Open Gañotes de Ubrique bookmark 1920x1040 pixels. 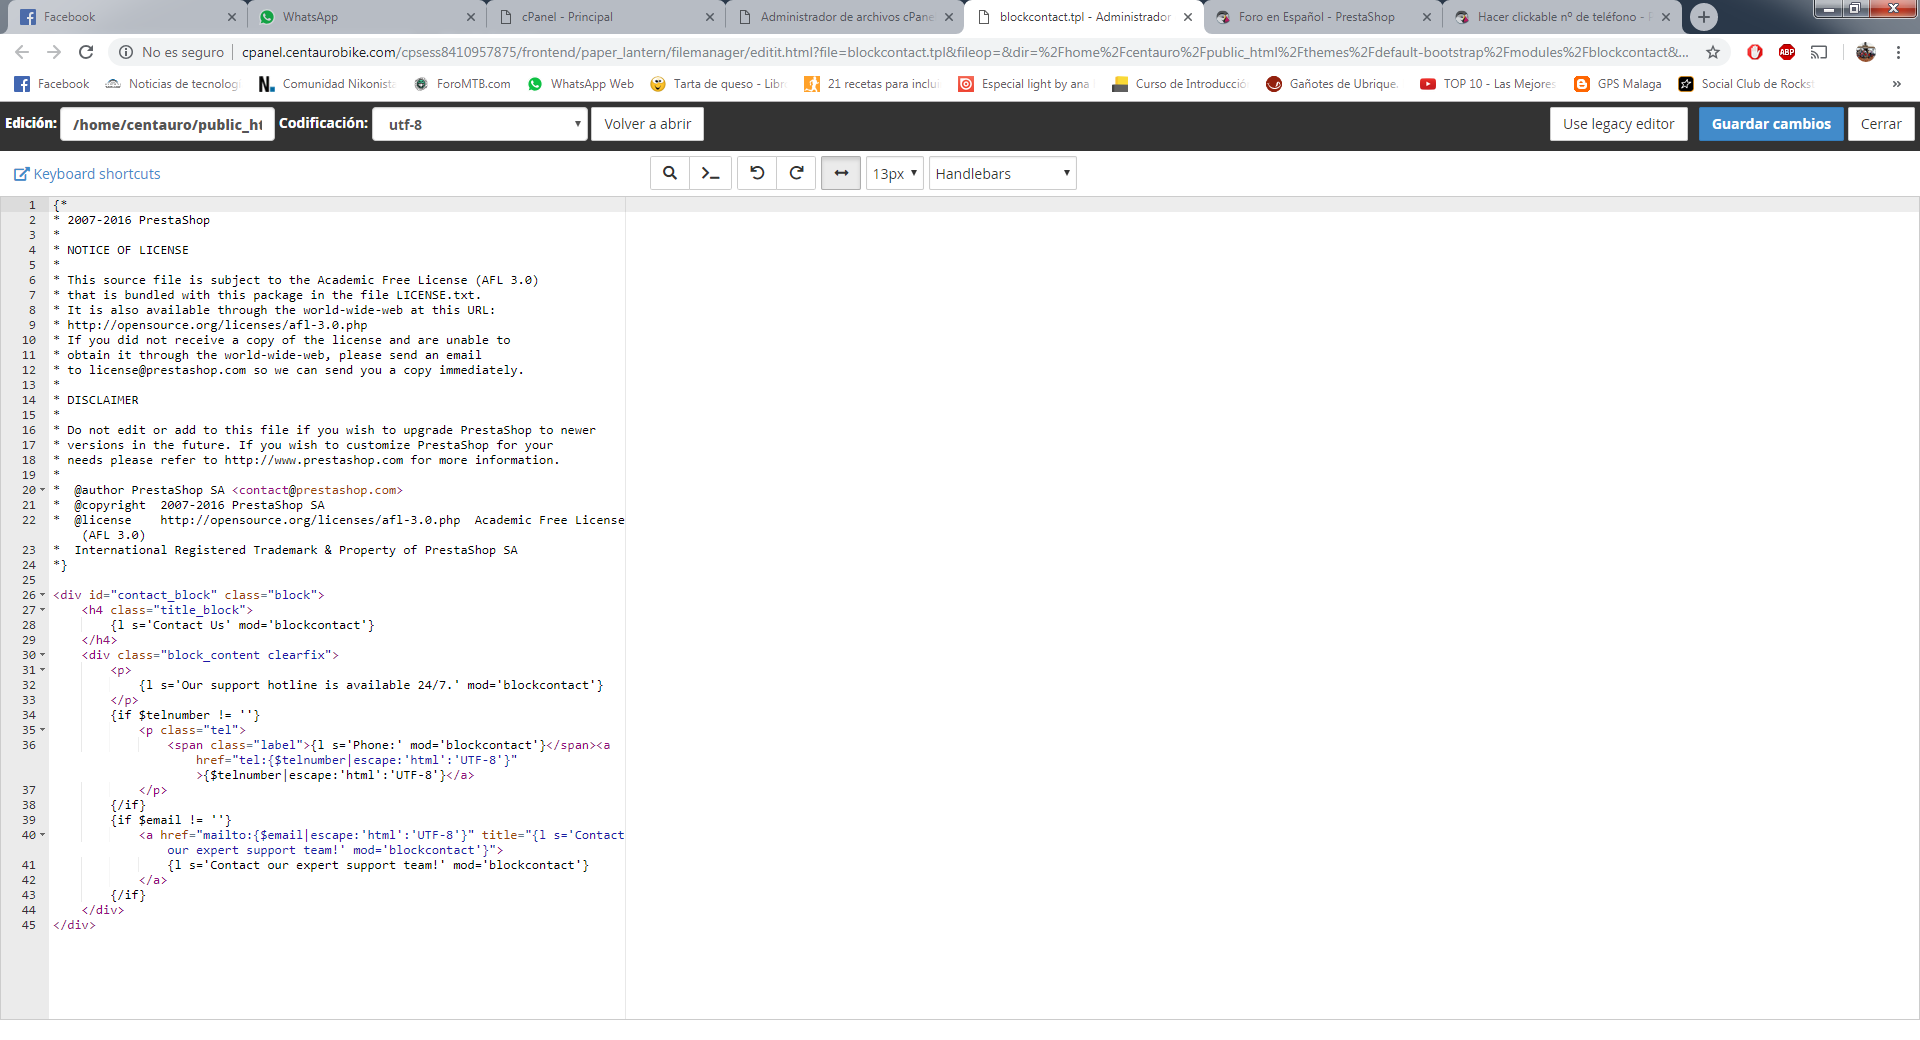click(1332, 84)
